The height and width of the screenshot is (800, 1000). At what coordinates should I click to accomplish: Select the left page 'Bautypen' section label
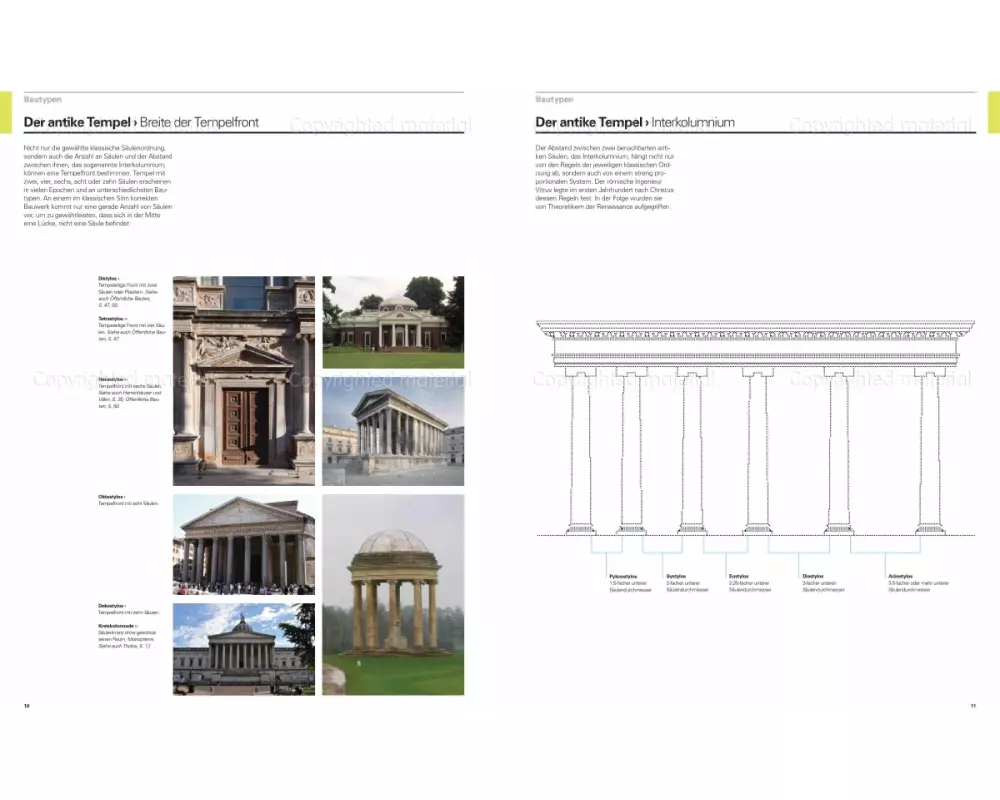41,100
